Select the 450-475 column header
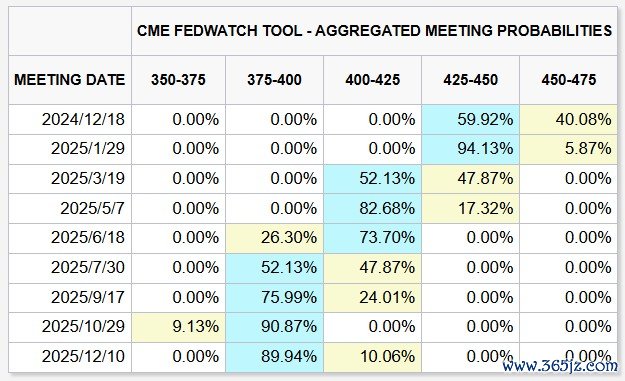 (x=568, y=80)
